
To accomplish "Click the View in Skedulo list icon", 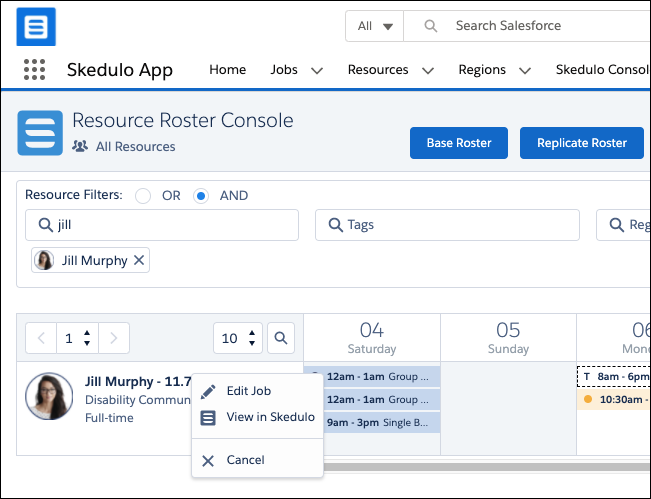I will click(x=208, y=418).
